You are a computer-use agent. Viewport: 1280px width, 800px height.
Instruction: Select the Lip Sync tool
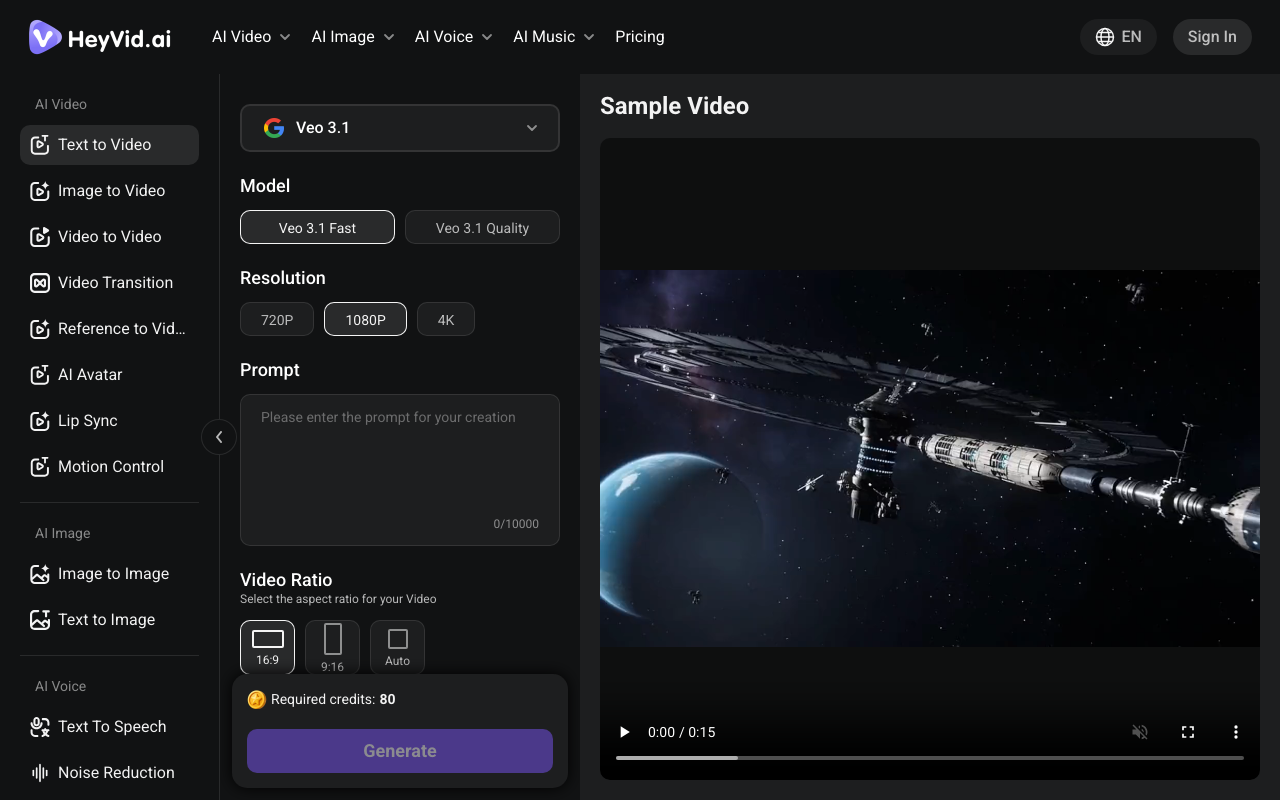coord(87,421)
